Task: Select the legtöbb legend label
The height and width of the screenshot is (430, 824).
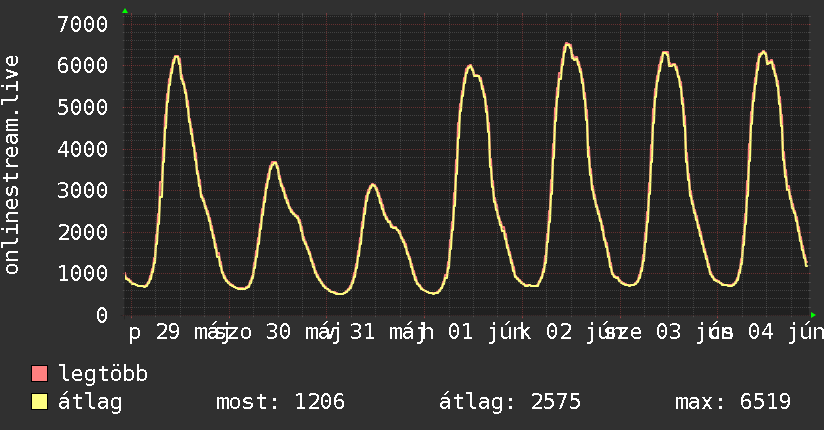Action: click(103, 374)
